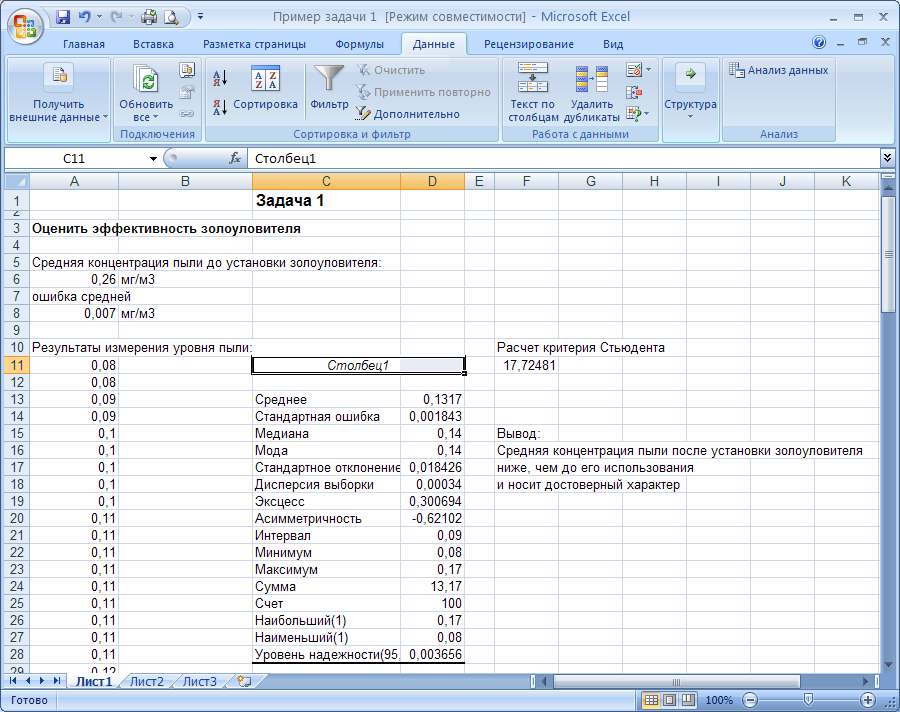Switch to Page Layout view in status bar
This screenshot has width=900, height=712.
[x=669, y=700]
